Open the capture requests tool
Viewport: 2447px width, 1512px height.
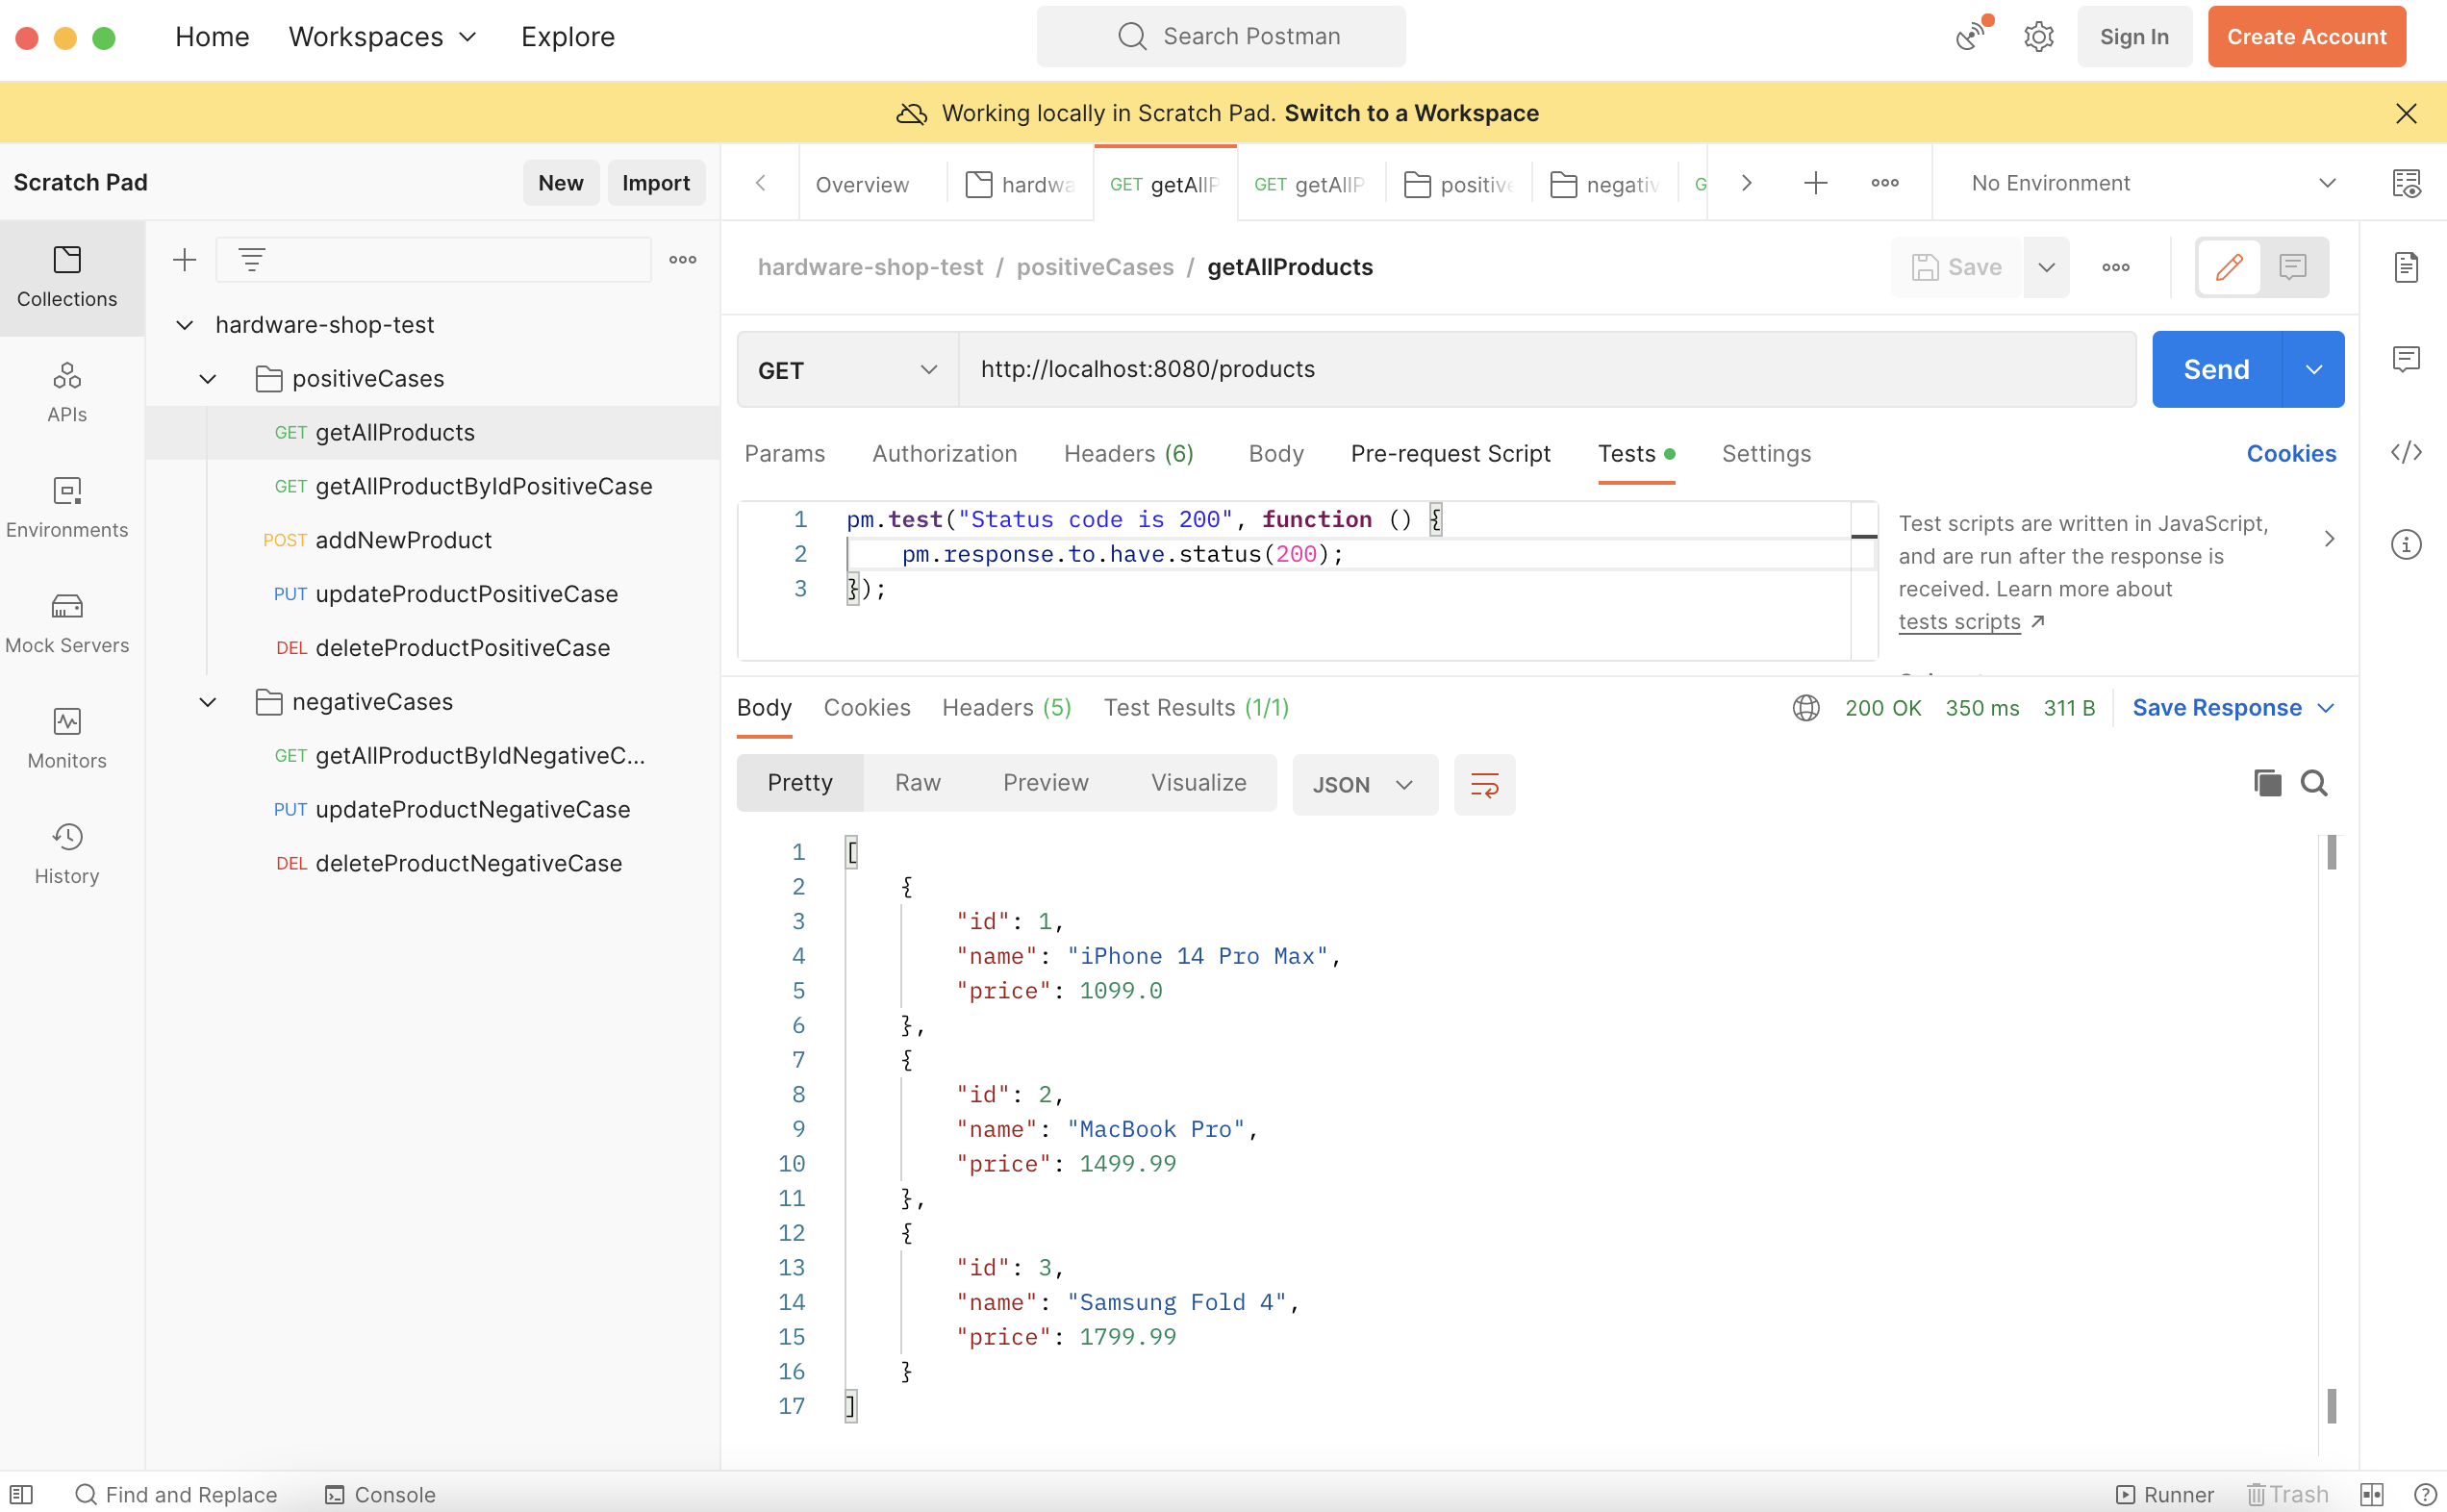[x=1968, y=36]
